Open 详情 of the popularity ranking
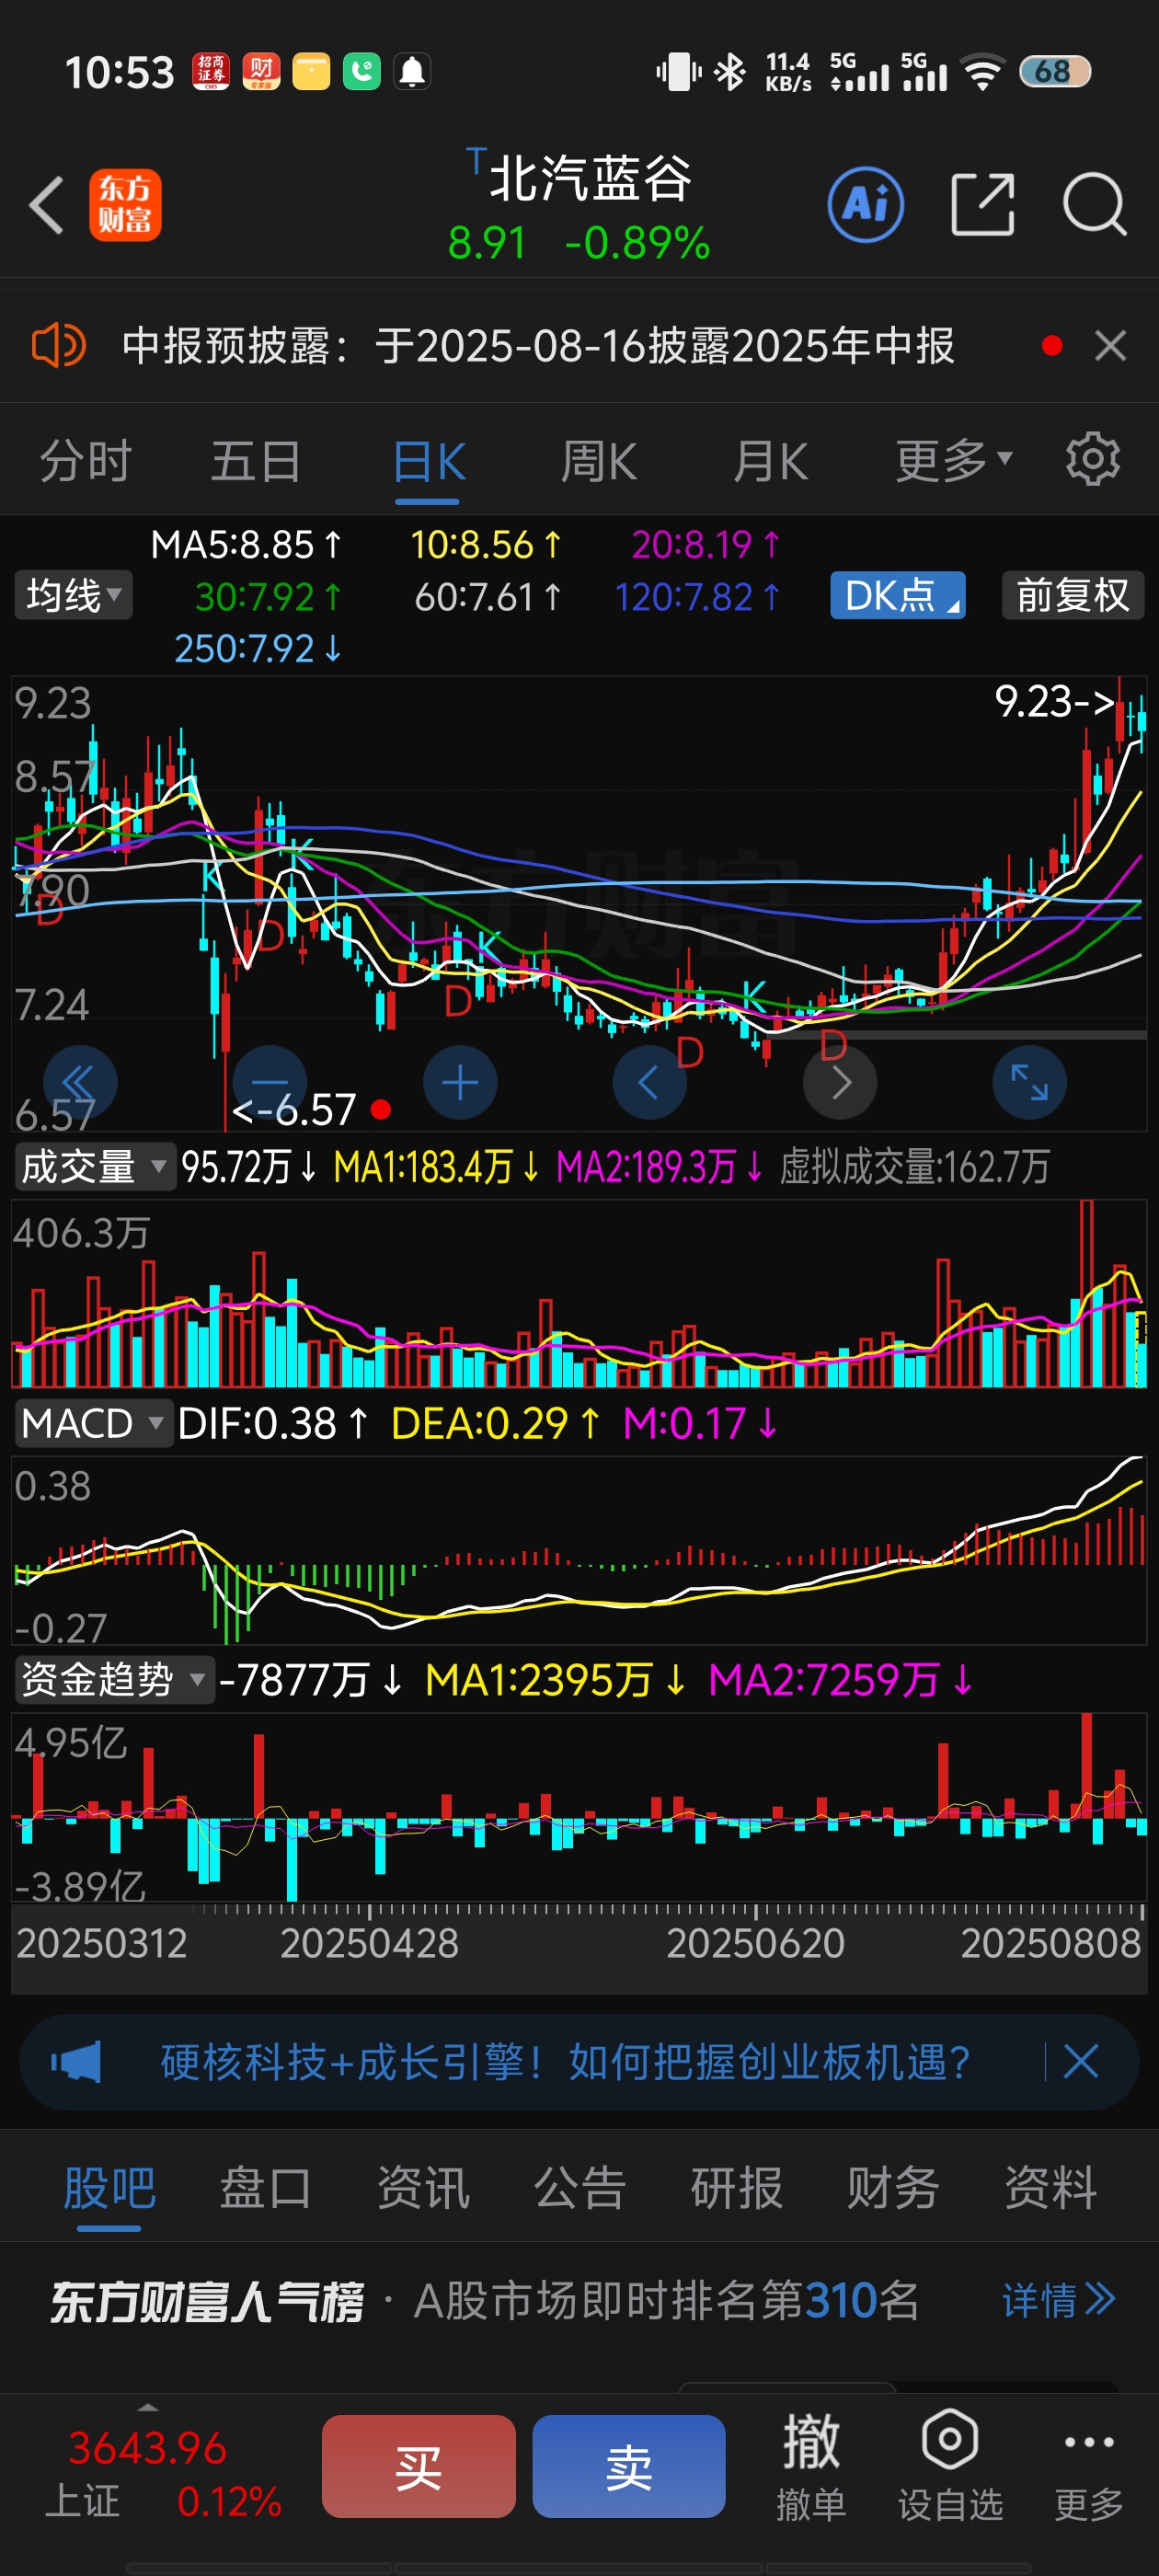Viewport: 1159px width, 2576px height. [x=1058, y=2301]
